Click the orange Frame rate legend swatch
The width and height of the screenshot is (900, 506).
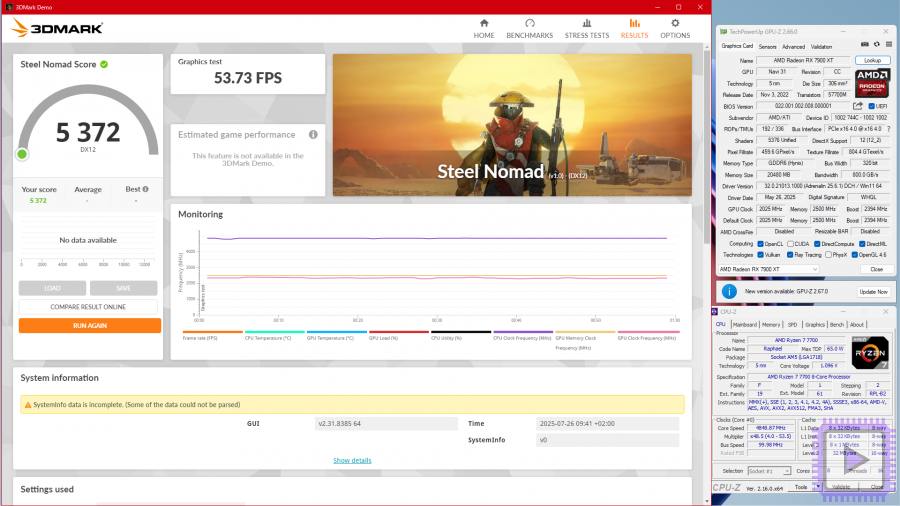(x=212, y=332)
